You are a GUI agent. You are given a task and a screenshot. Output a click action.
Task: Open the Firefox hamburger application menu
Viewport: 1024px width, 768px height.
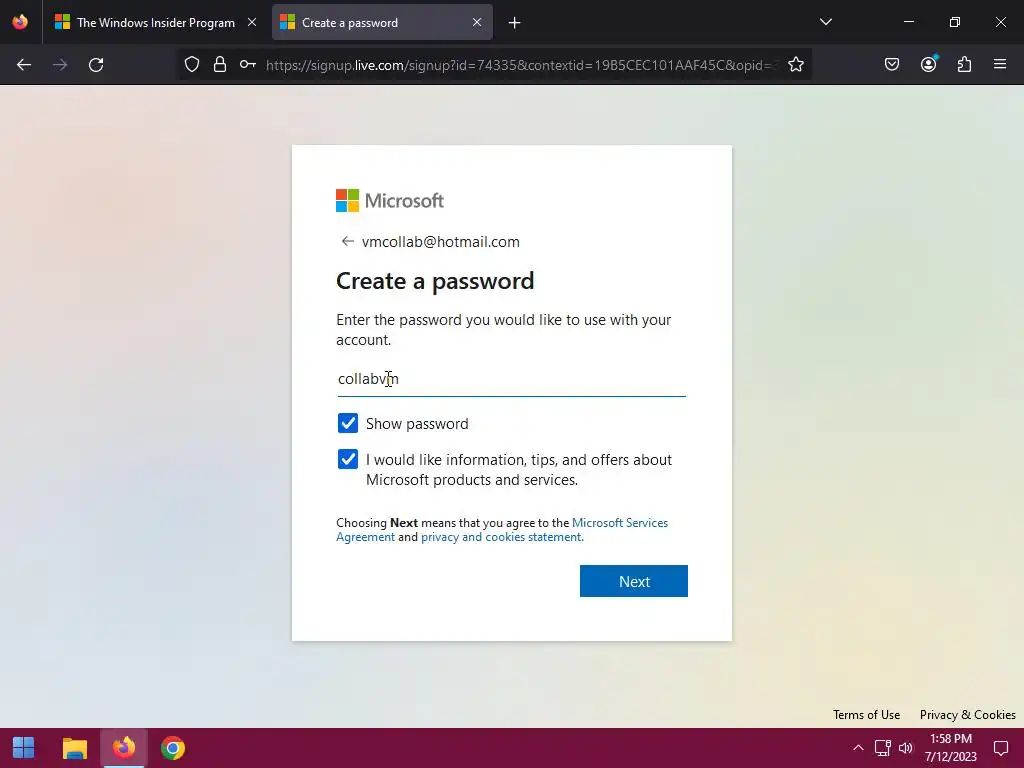point(1000,65)
